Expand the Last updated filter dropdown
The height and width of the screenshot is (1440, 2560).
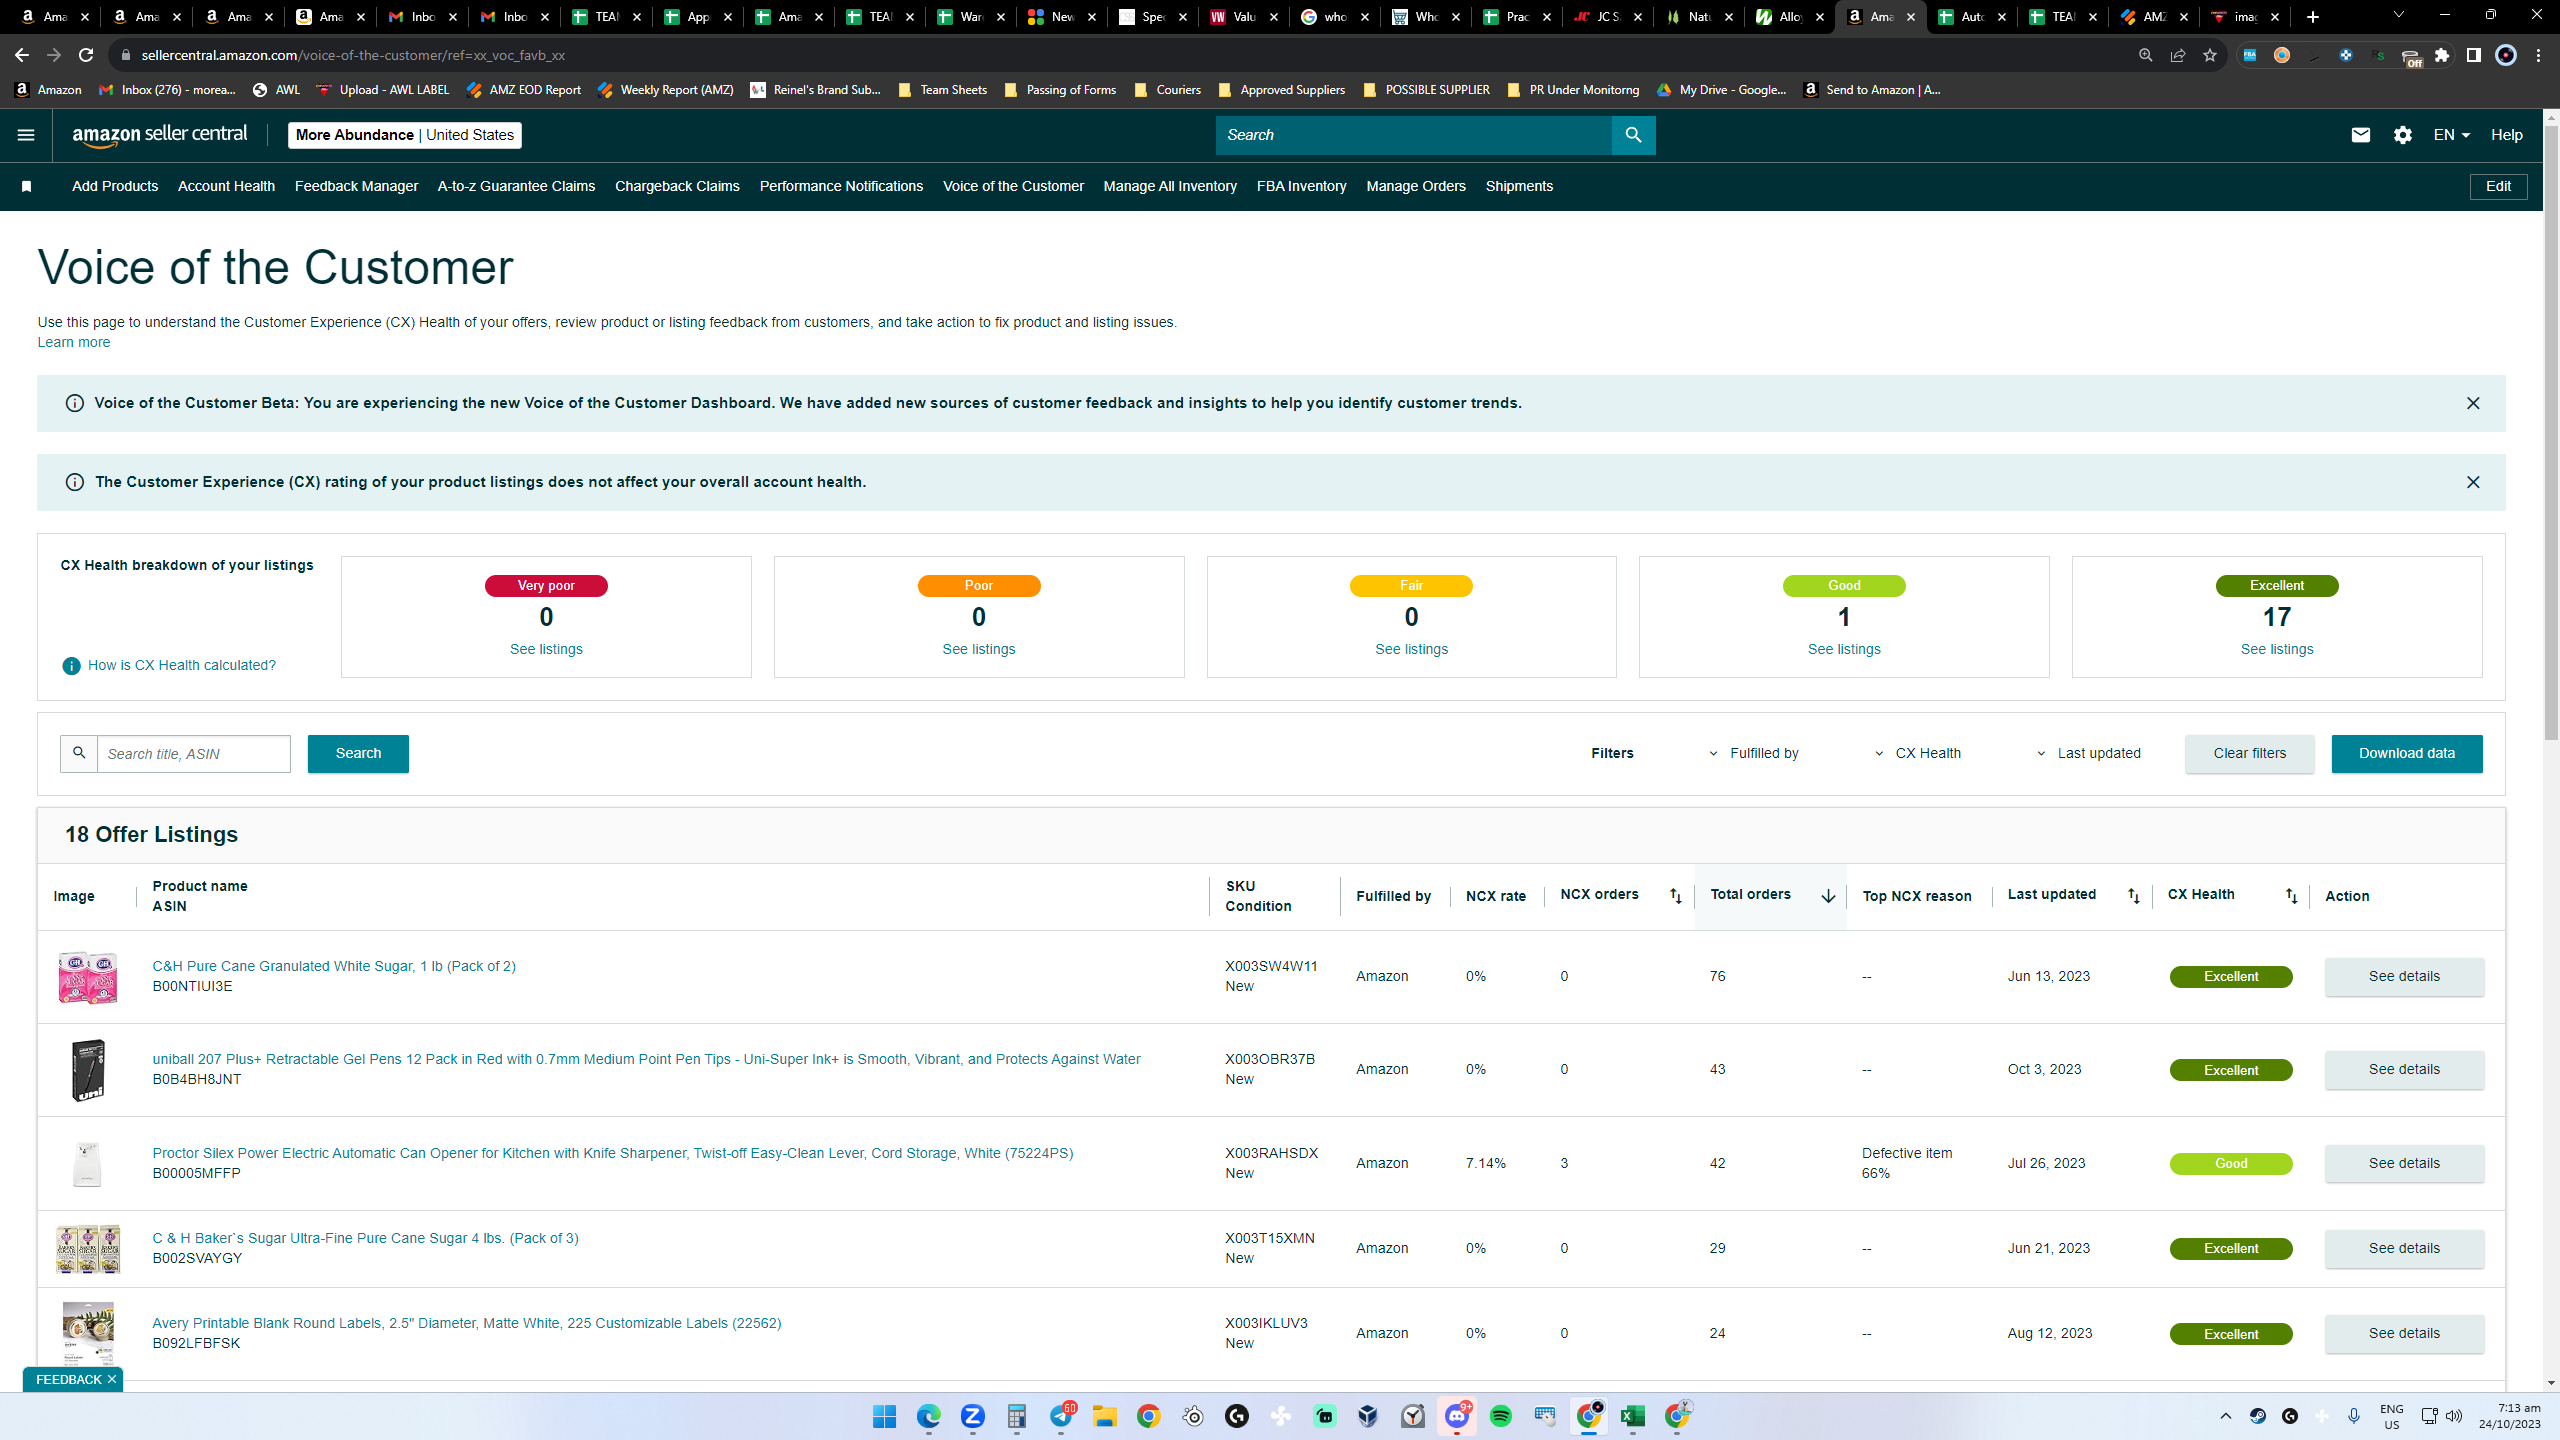tap(2089, 754)
